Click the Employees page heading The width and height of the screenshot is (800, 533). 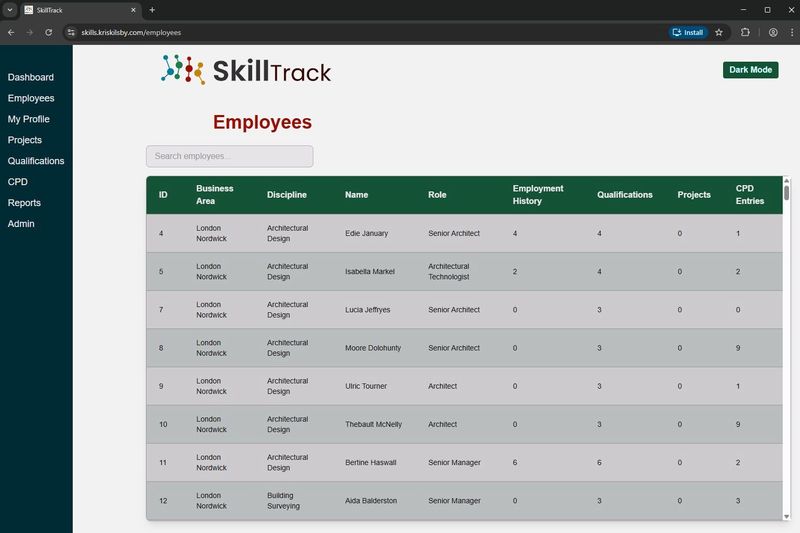pyautogui.click(x=262, y=122)
